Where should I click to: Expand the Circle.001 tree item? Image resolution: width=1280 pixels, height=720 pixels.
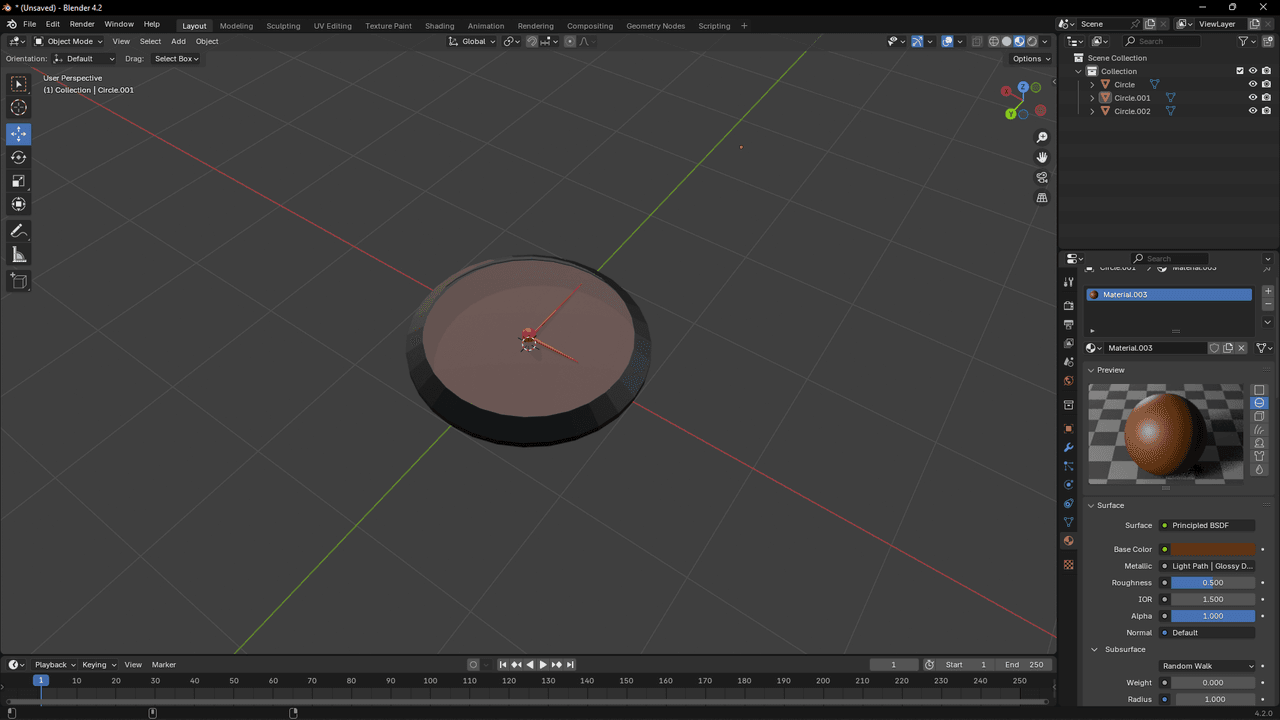pyautogui.click(x=1092, y=98)
